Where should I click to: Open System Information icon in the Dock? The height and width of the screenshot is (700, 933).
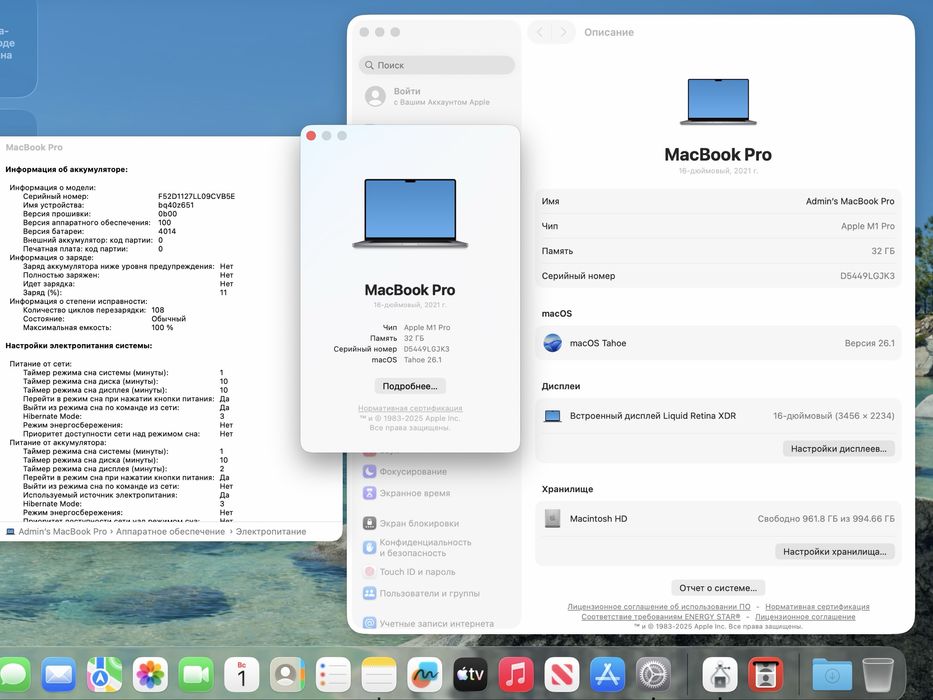pyautogui.click(x=720, y=675)
